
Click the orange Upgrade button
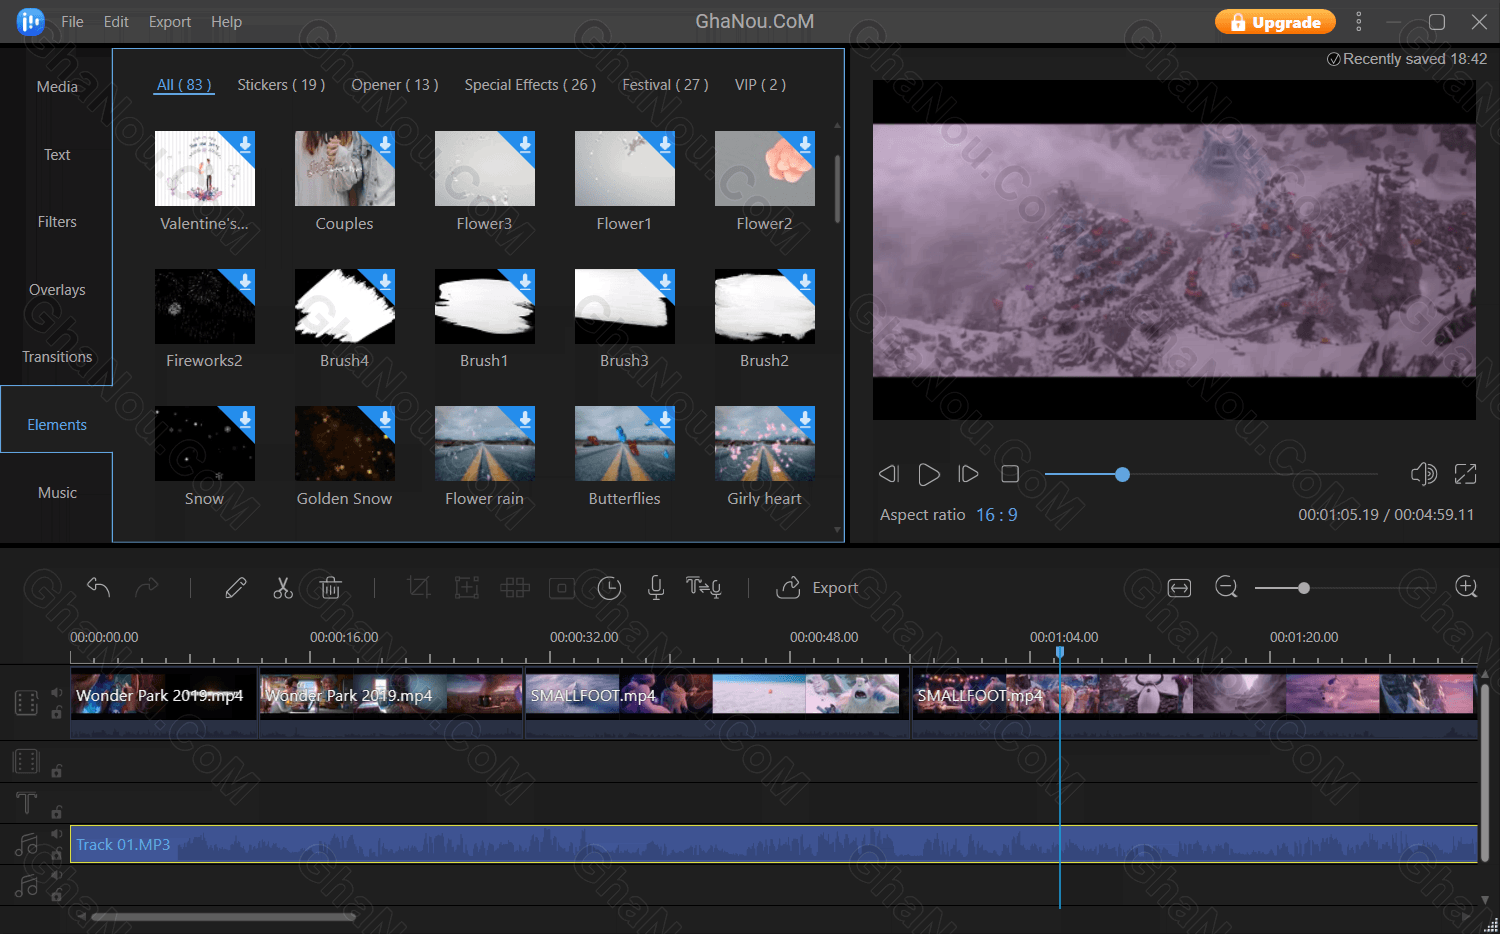pos(1274,22)
